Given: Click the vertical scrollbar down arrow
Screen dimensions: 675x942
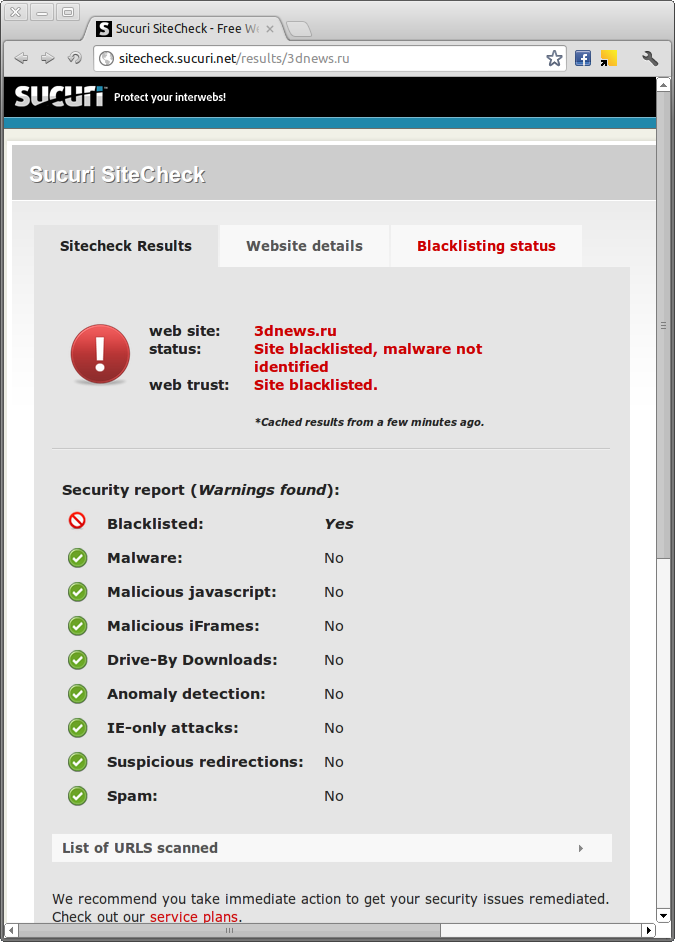Looking at the screenshot, I should point(663,916).
